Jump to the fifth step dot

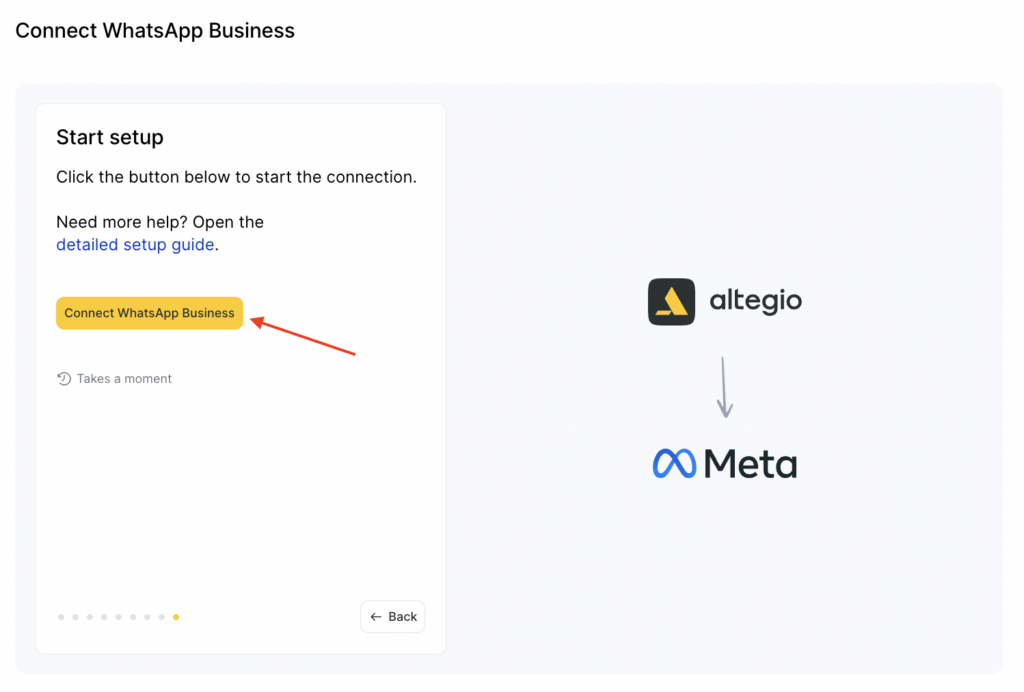point(119,617)
